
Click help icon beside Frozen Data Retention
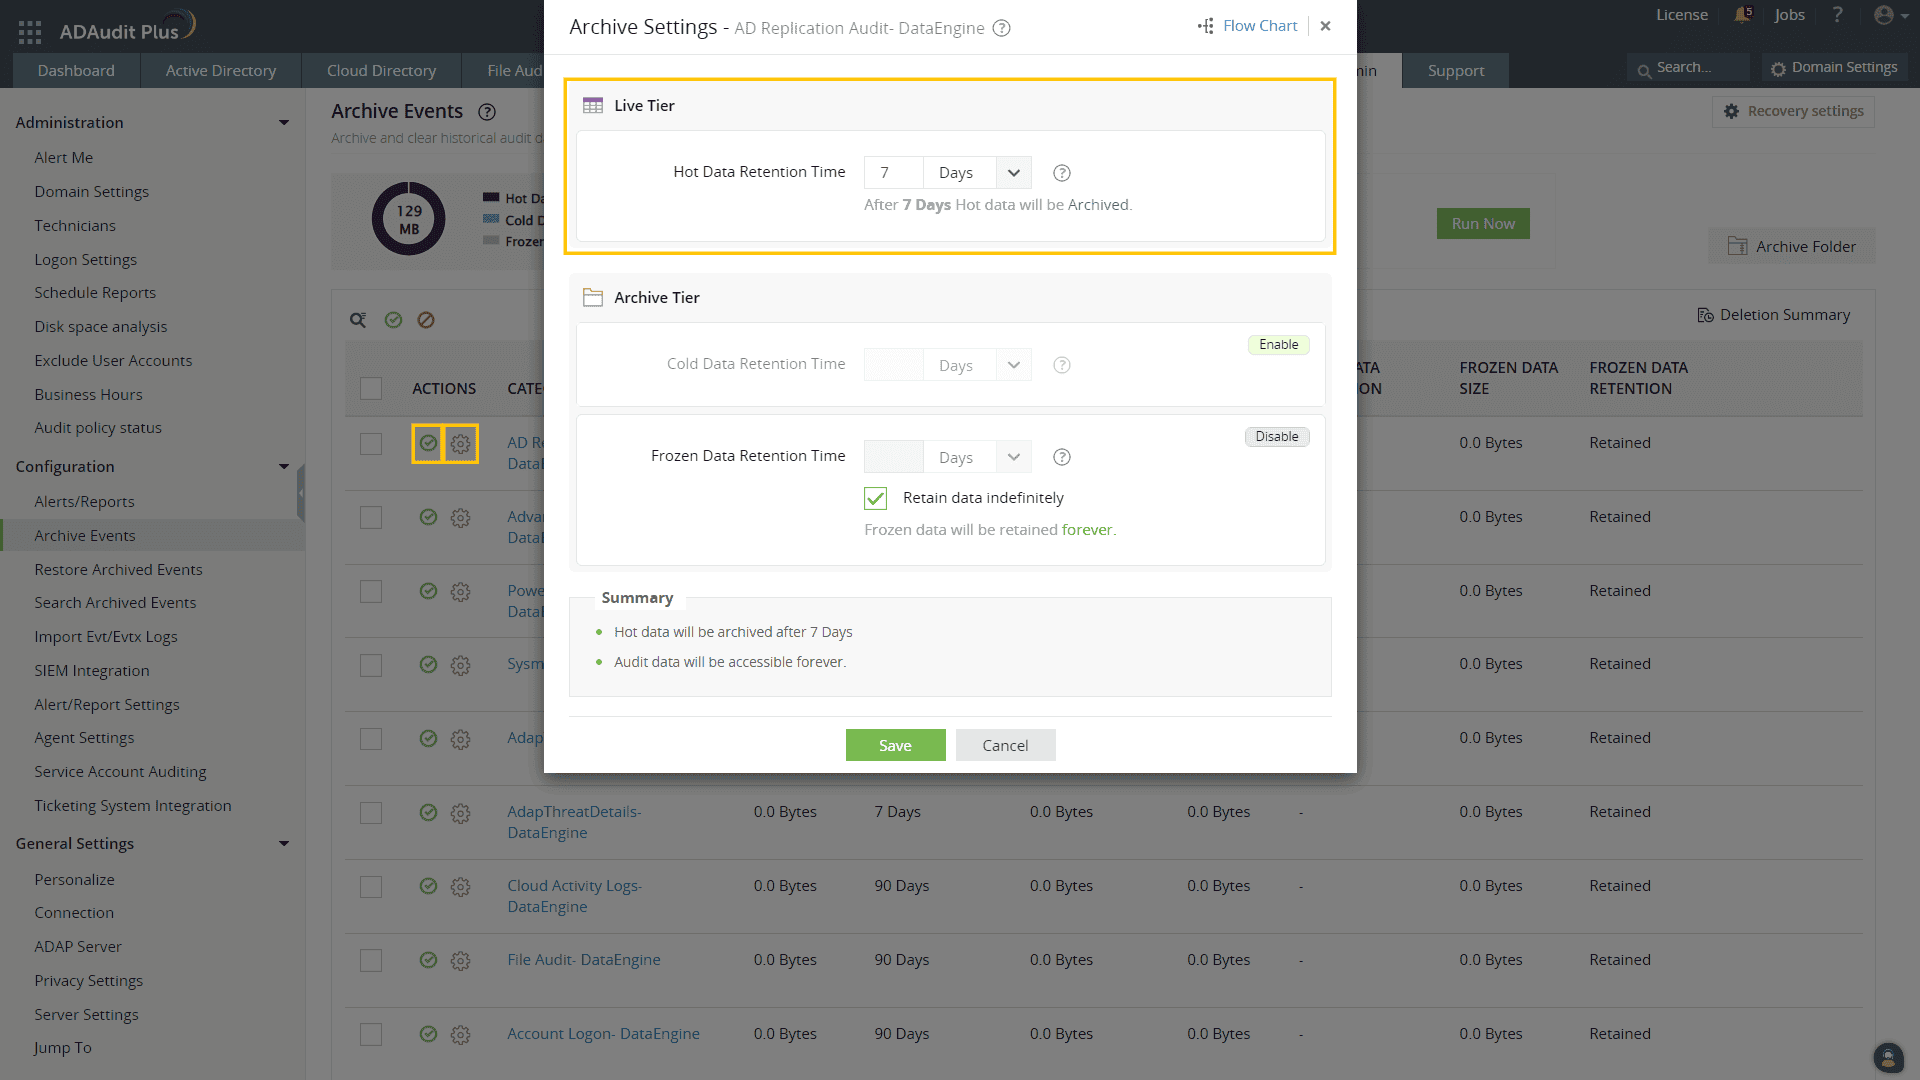point(1062,457)
